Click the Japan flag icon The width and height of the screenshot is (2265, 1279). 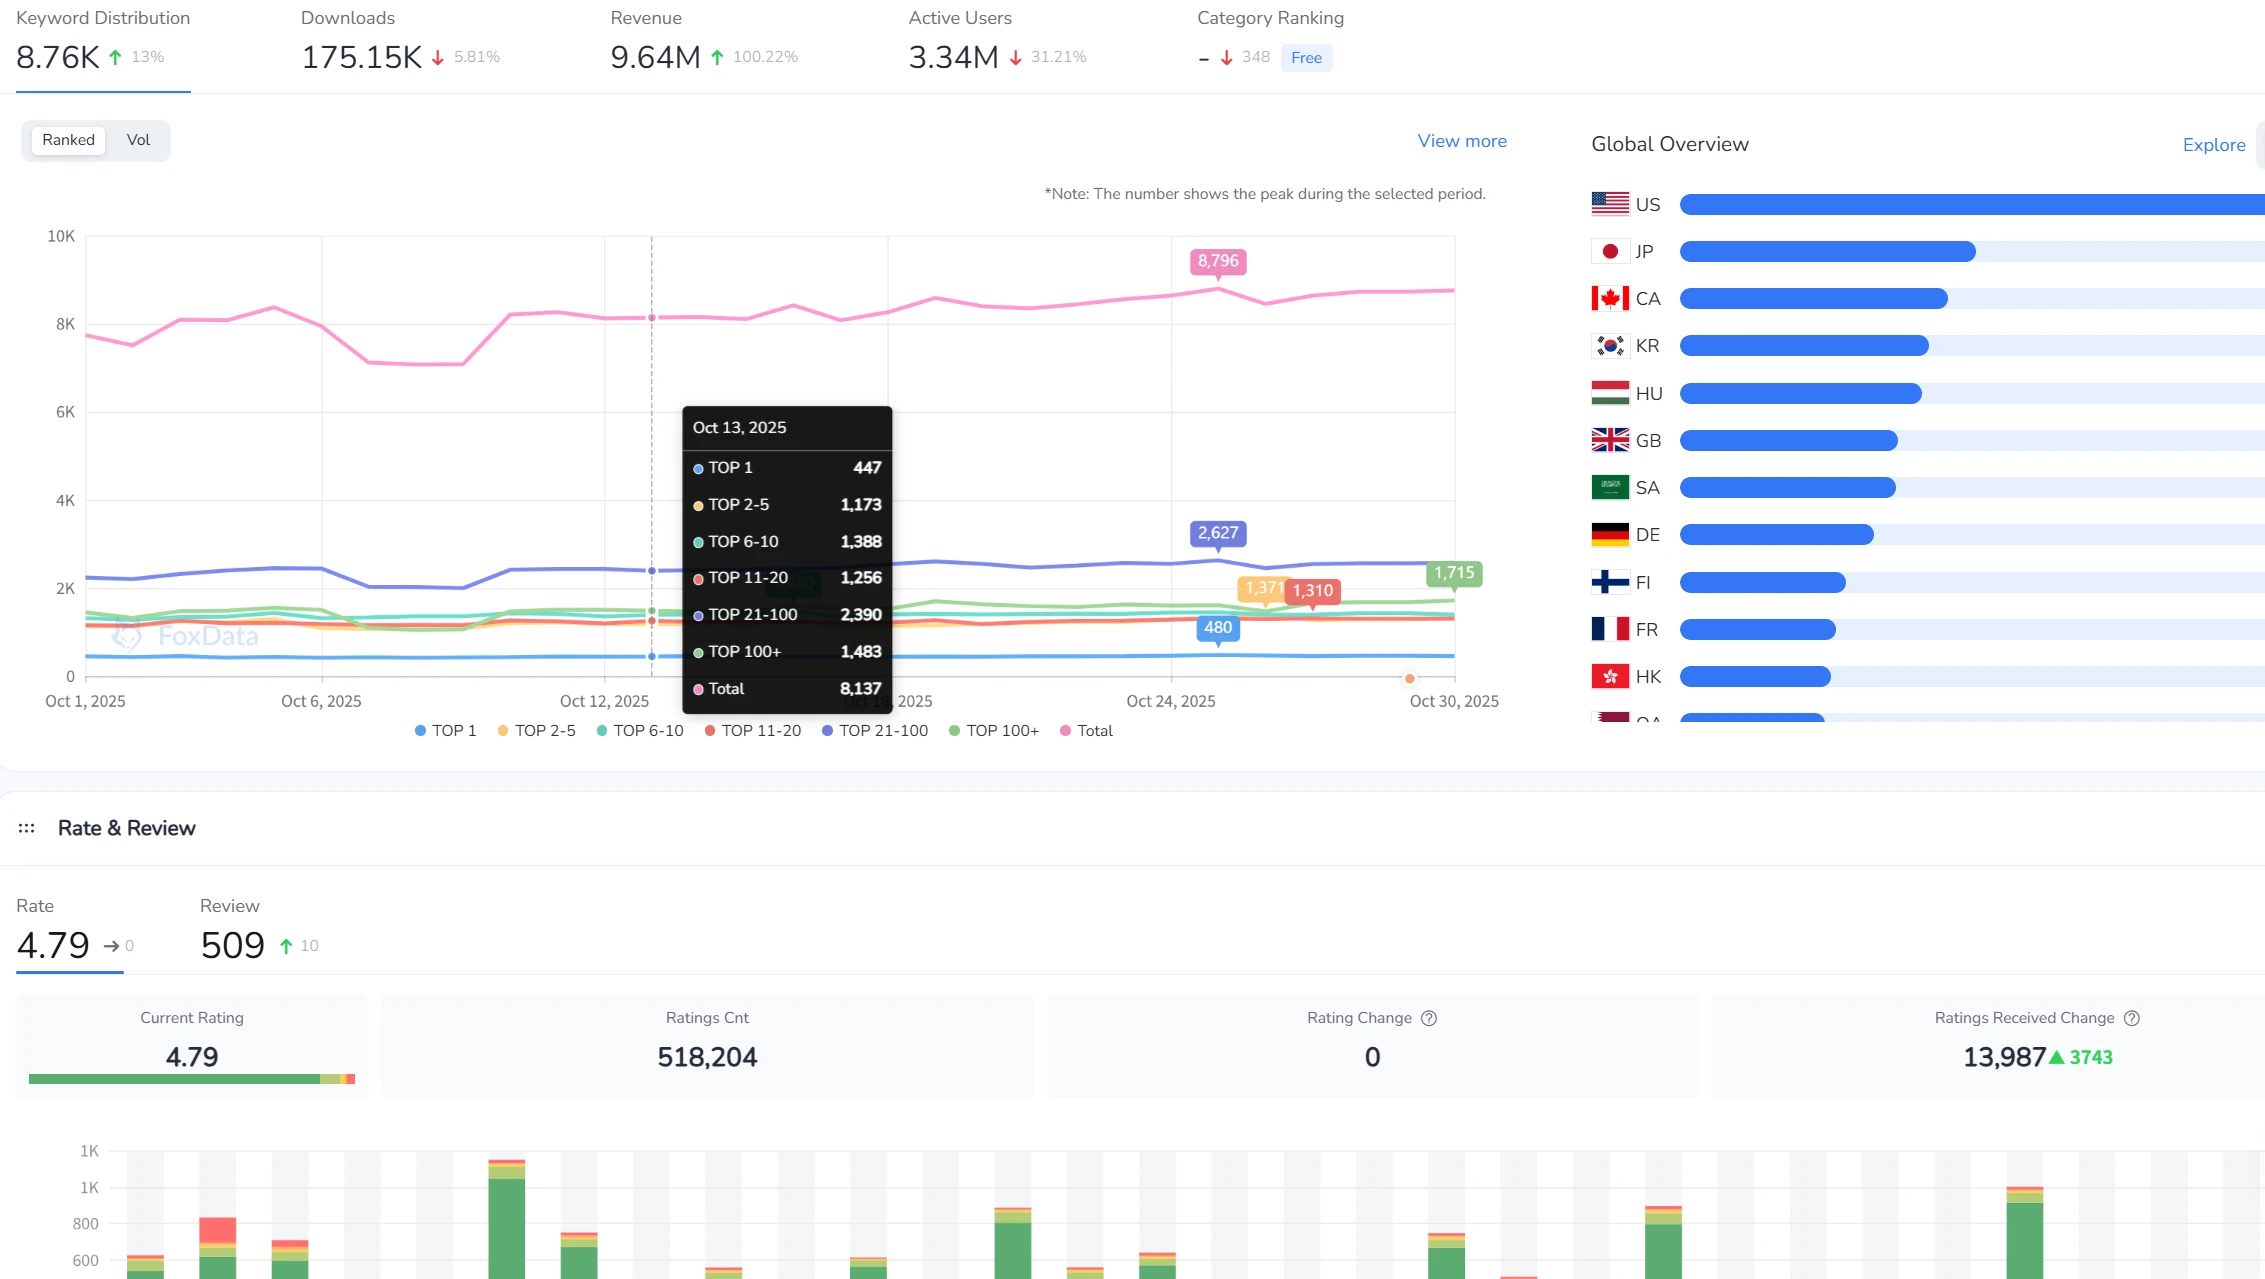tap(1610, 251)
